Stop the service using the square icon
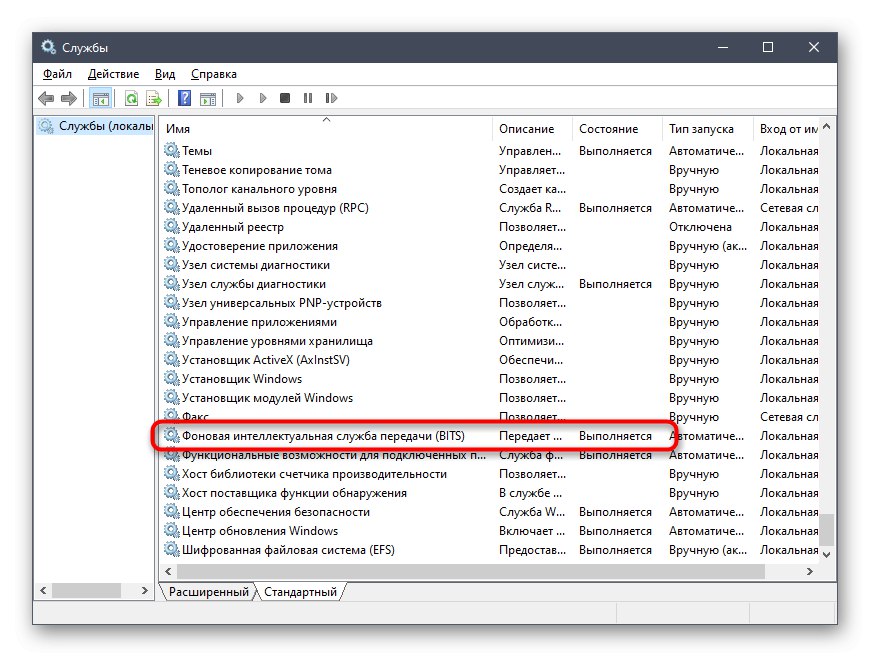870x657 pixels. click(x=287, y=98)
